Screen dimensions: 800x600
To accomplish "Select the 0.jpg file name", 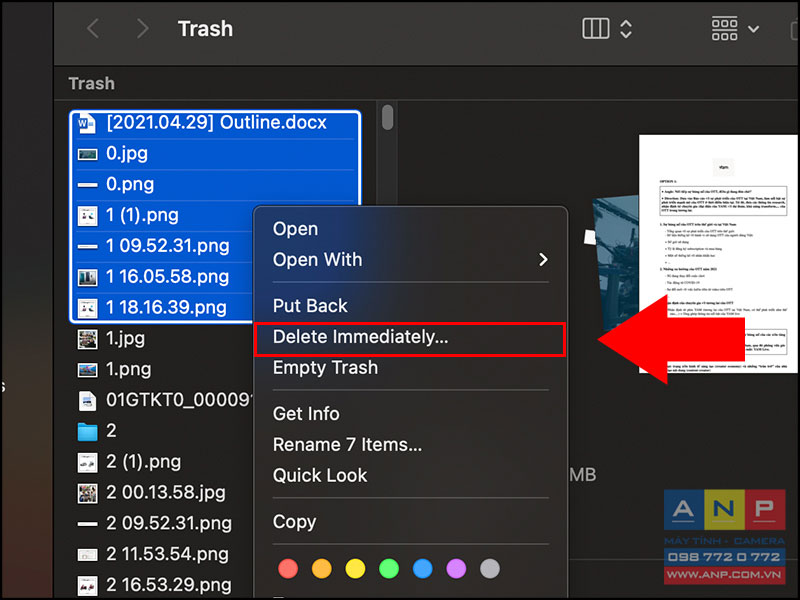I will pos(127,154).
